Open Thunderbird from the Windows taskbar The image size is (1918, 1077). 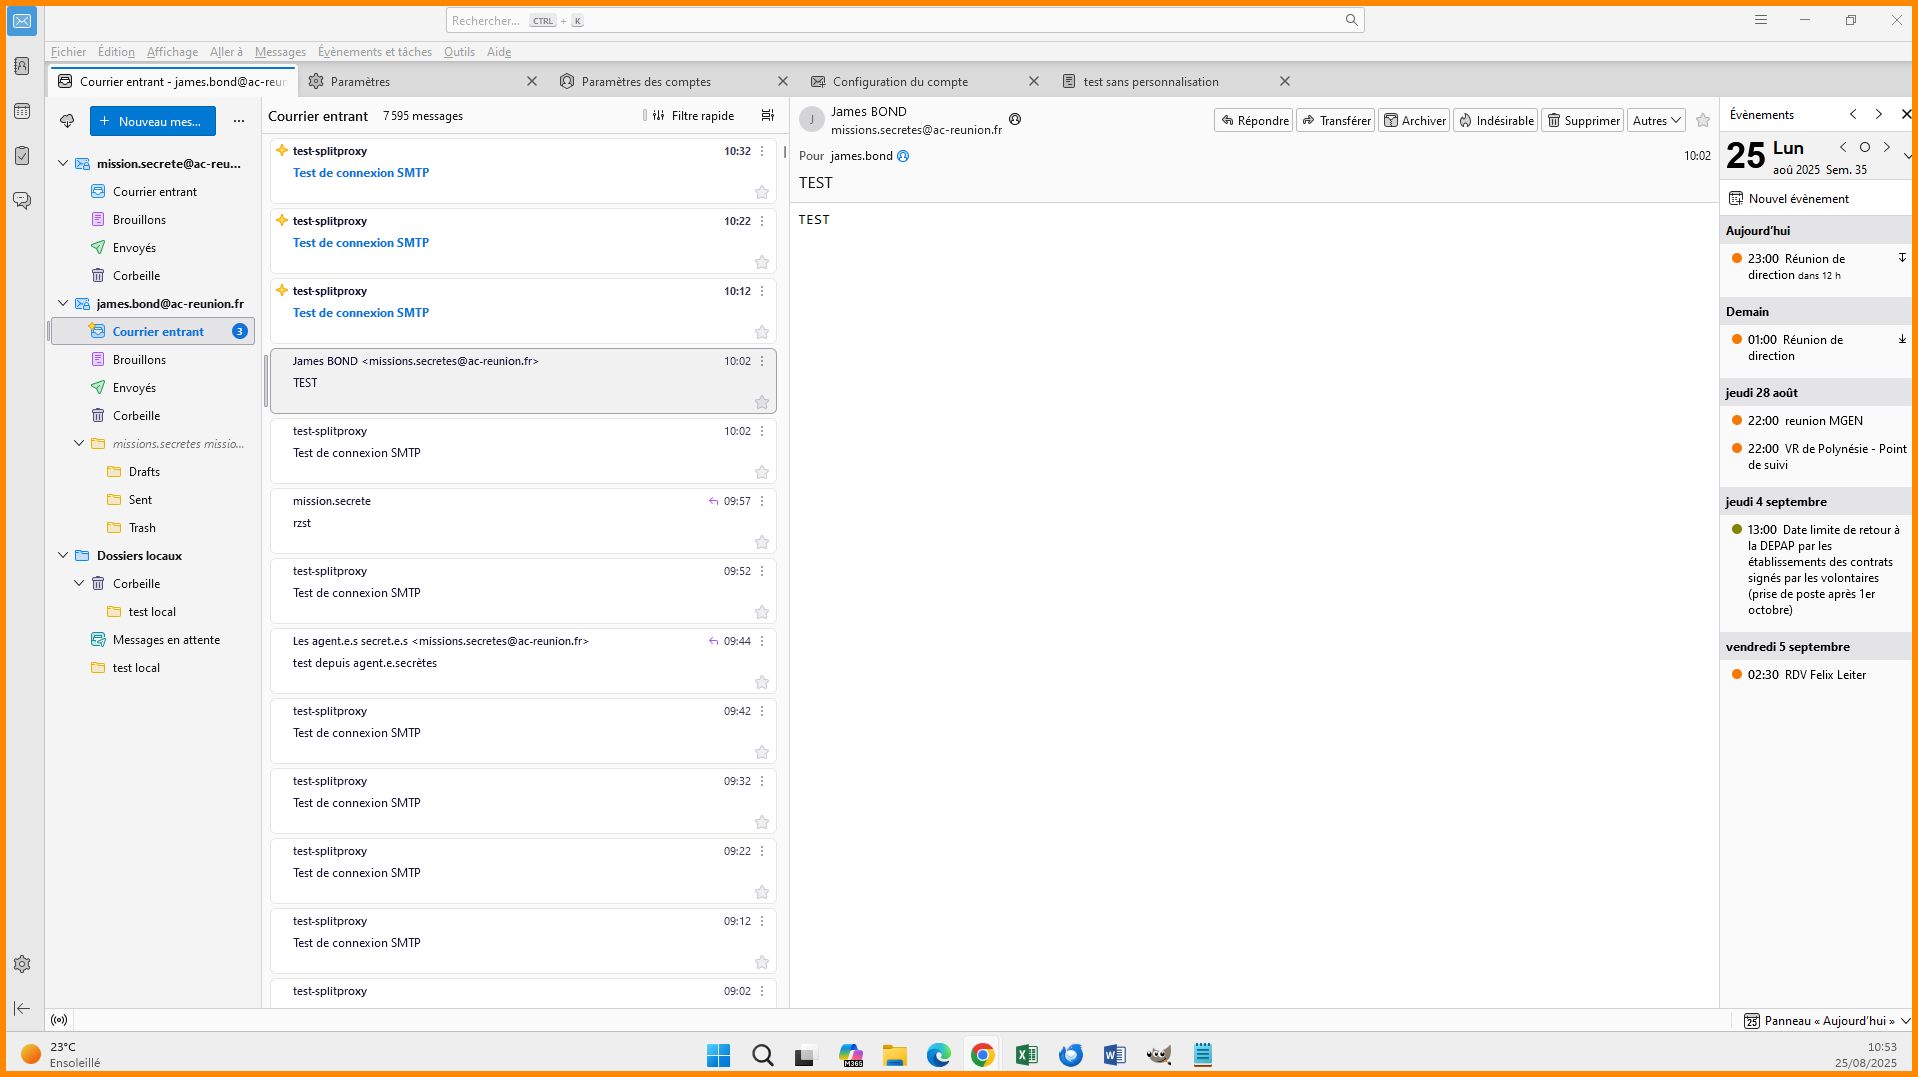(1071, 1055)
